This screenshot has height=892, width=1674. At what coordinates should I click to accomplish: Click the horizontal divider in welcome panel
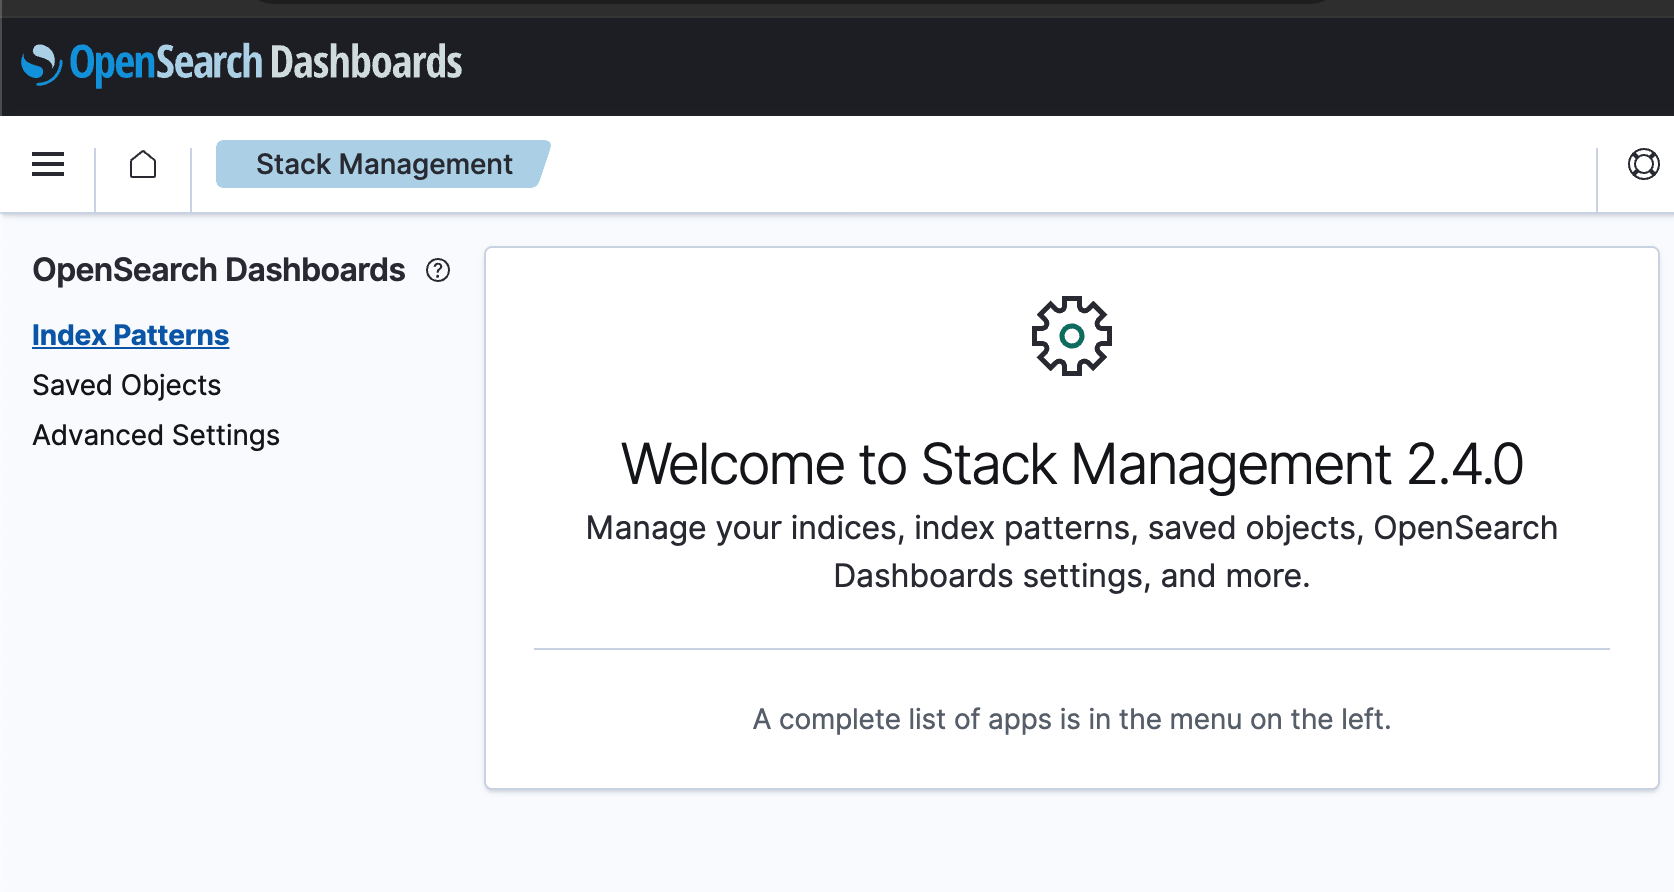pos(1071,649)
